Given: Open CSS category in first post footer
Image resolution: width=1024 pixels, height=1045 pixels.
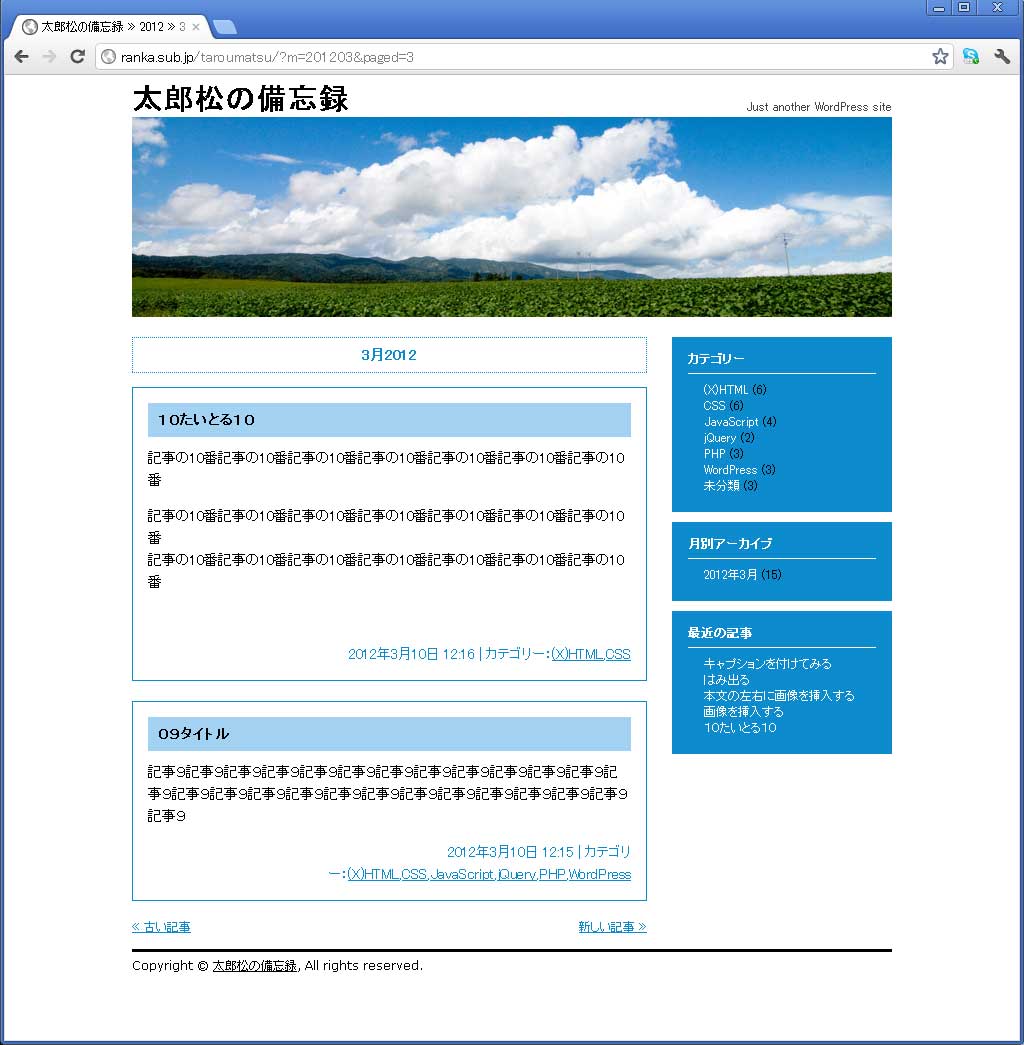Looking at the screenshot, I should [617, 654].
